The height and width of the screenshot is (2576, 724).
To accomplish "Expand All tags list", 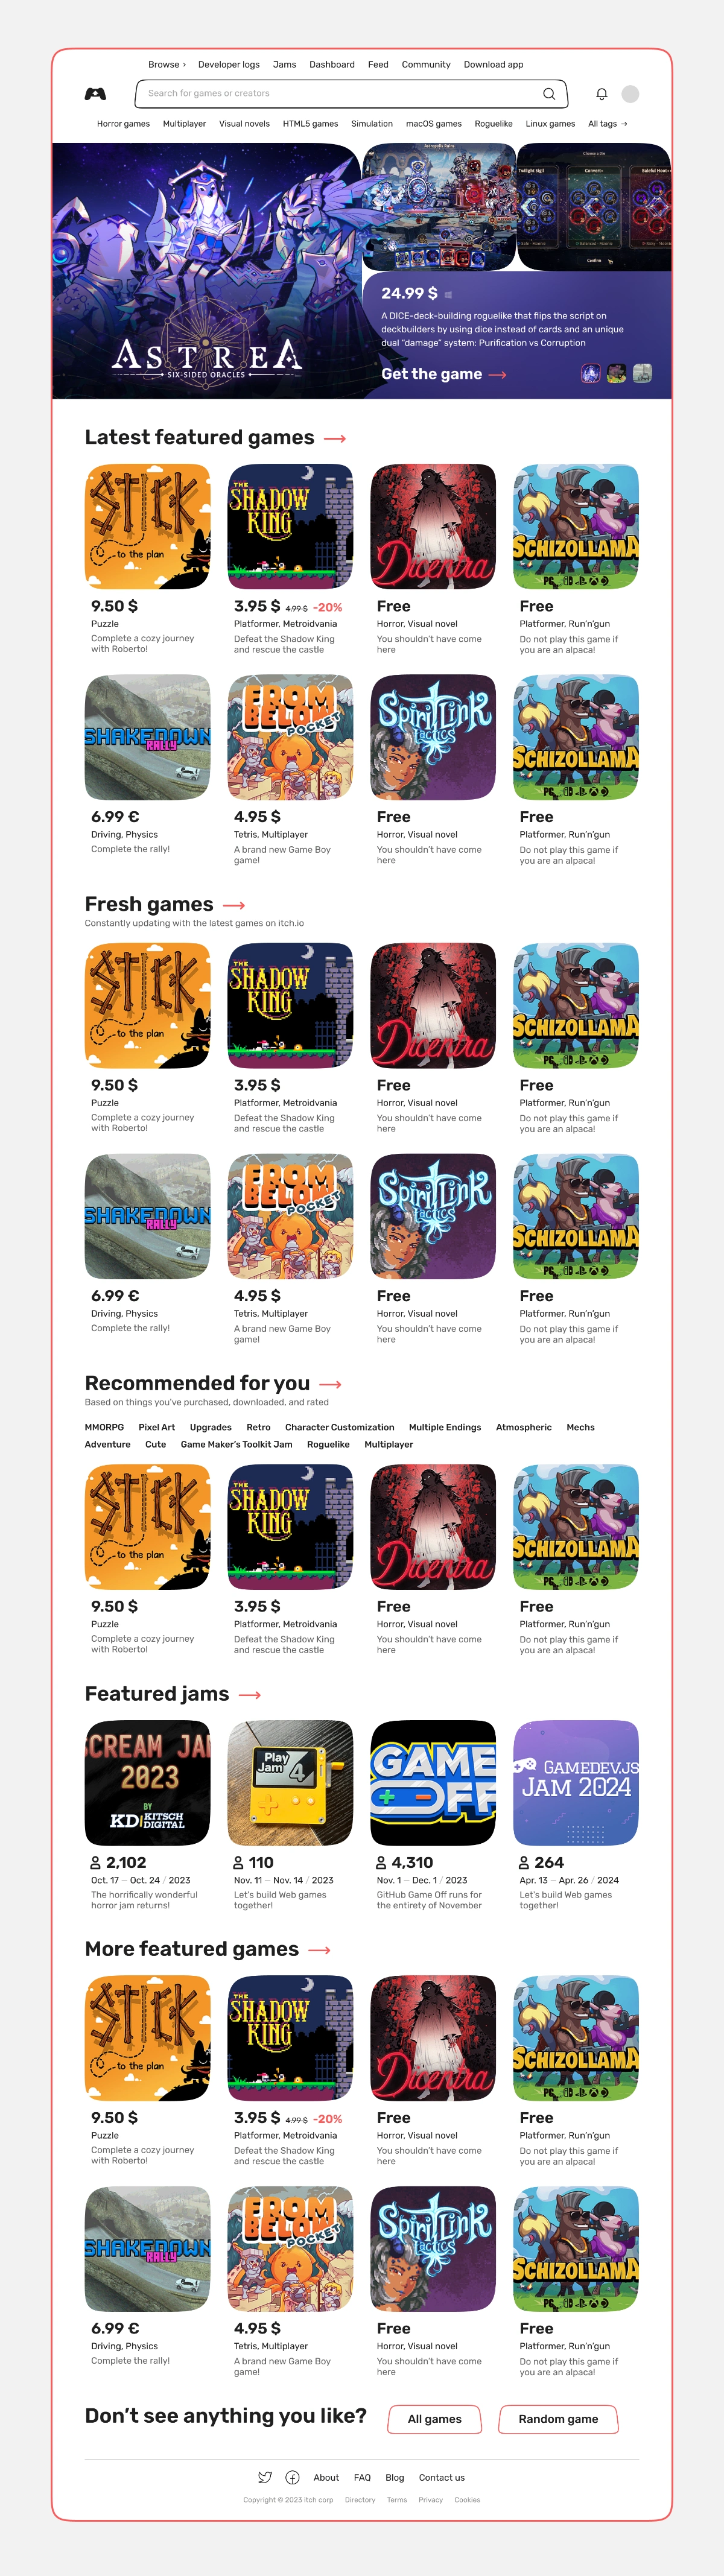I will (607, 124).
